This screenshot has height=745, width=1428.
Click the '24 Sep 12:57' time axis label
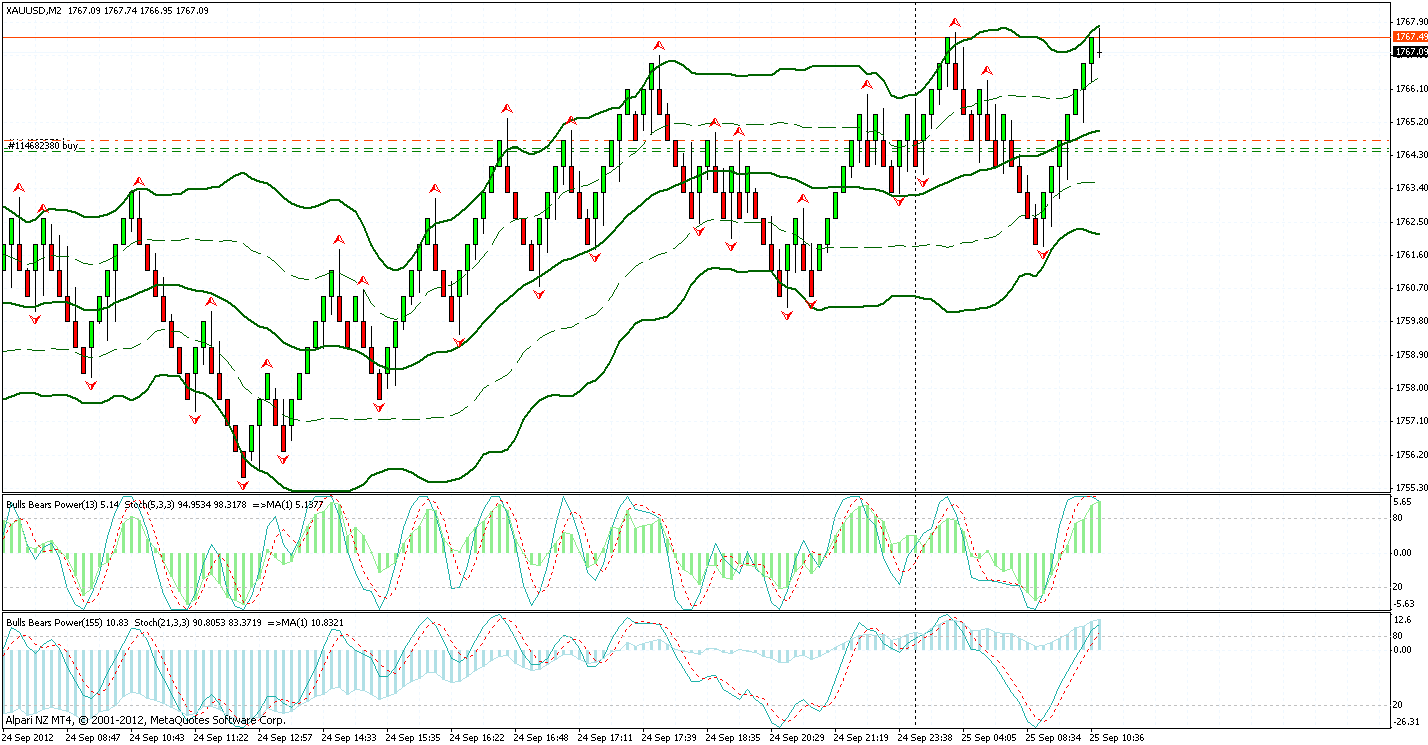[285, 737]
